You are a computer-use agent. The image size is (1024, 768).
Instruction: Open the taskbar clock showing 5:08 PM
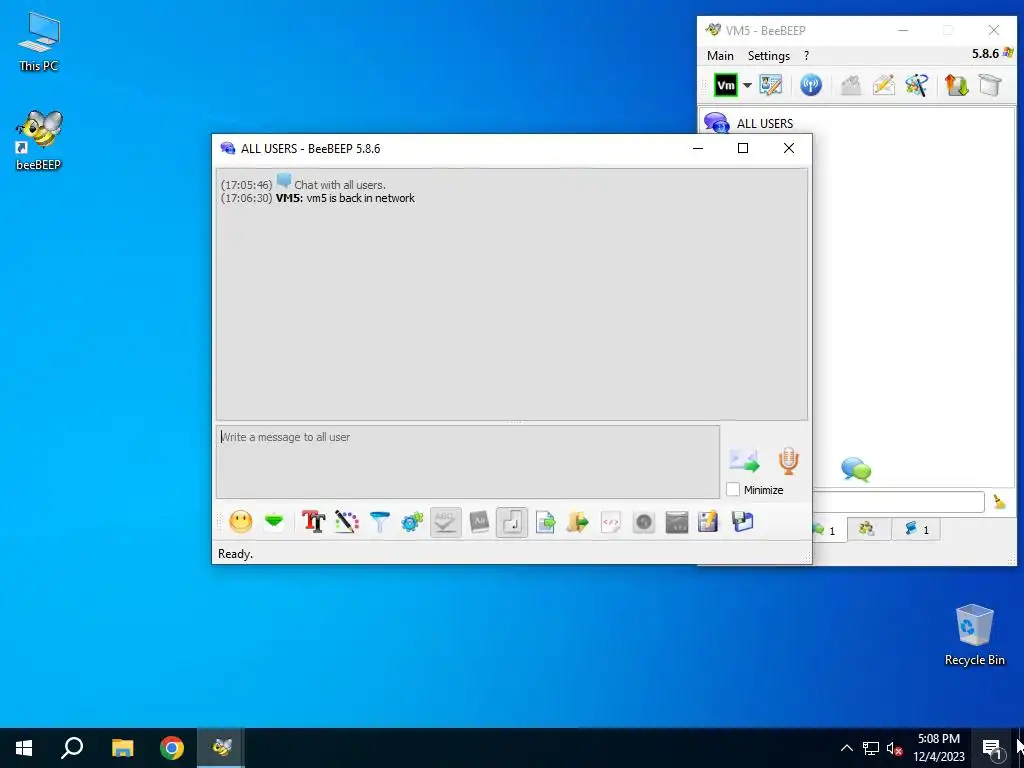coord(939,748)
